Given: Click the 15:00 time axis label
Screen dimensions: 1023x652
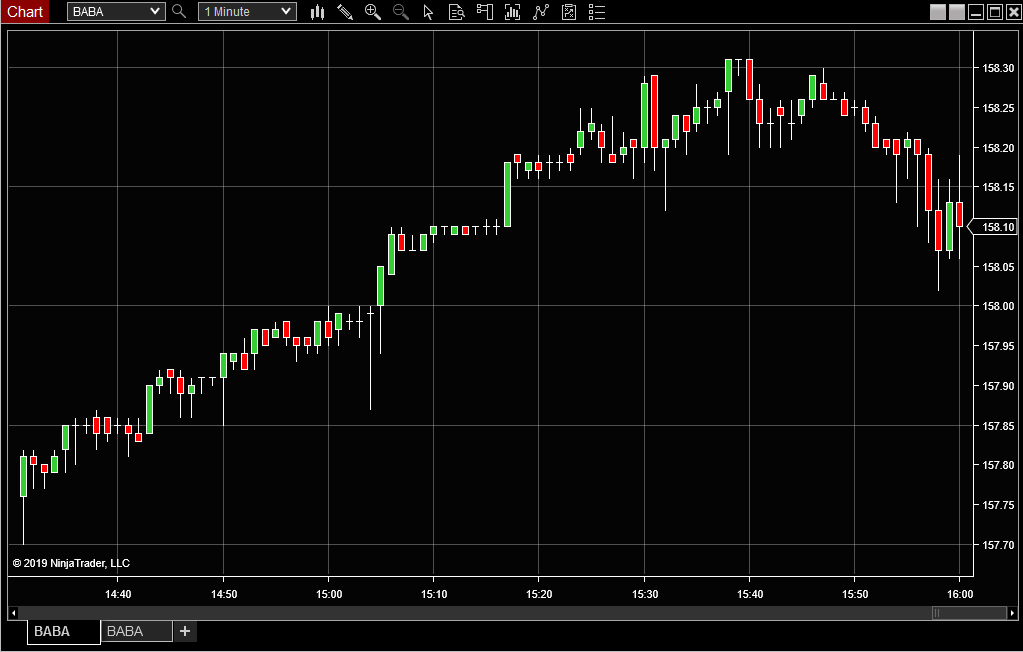Looking at the screenshot, I should pyautogui.click(x=328, y=594).
